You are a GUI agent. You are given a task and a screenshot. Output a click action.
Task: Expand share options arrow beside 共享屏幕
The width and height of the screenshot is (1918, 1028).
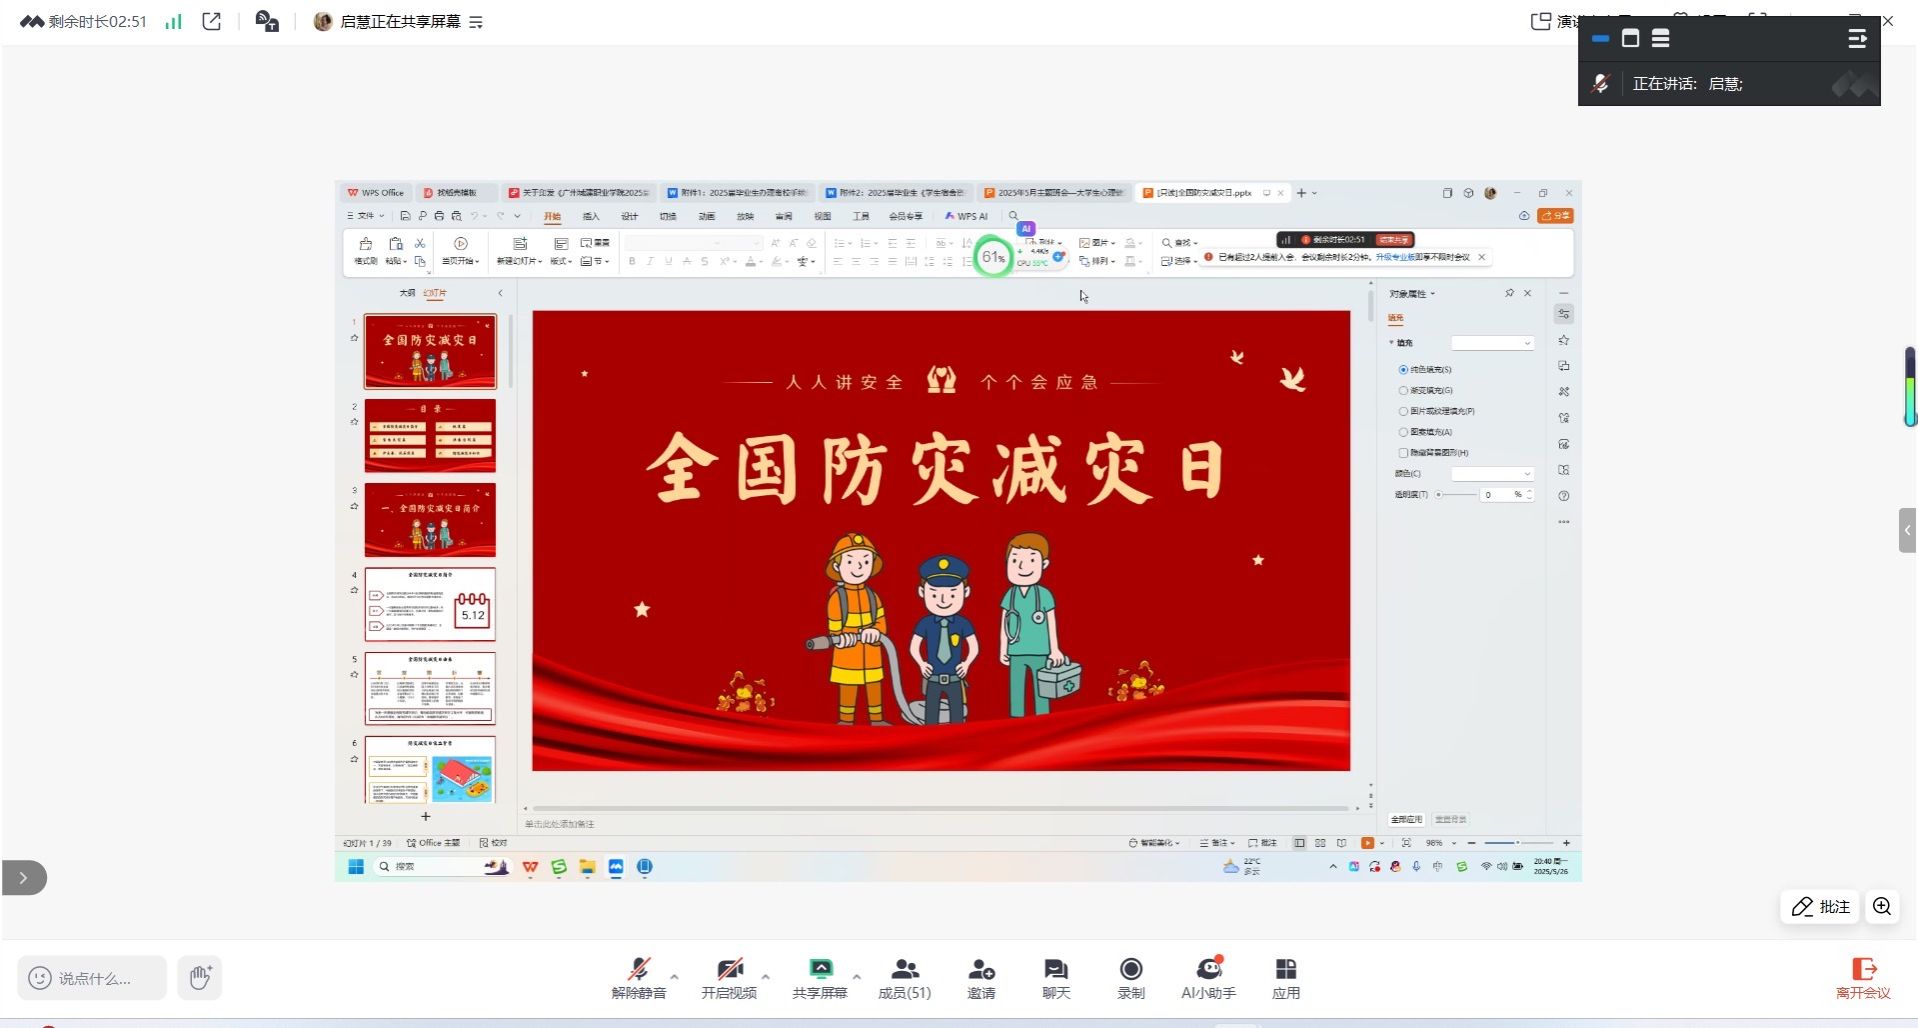857,976
